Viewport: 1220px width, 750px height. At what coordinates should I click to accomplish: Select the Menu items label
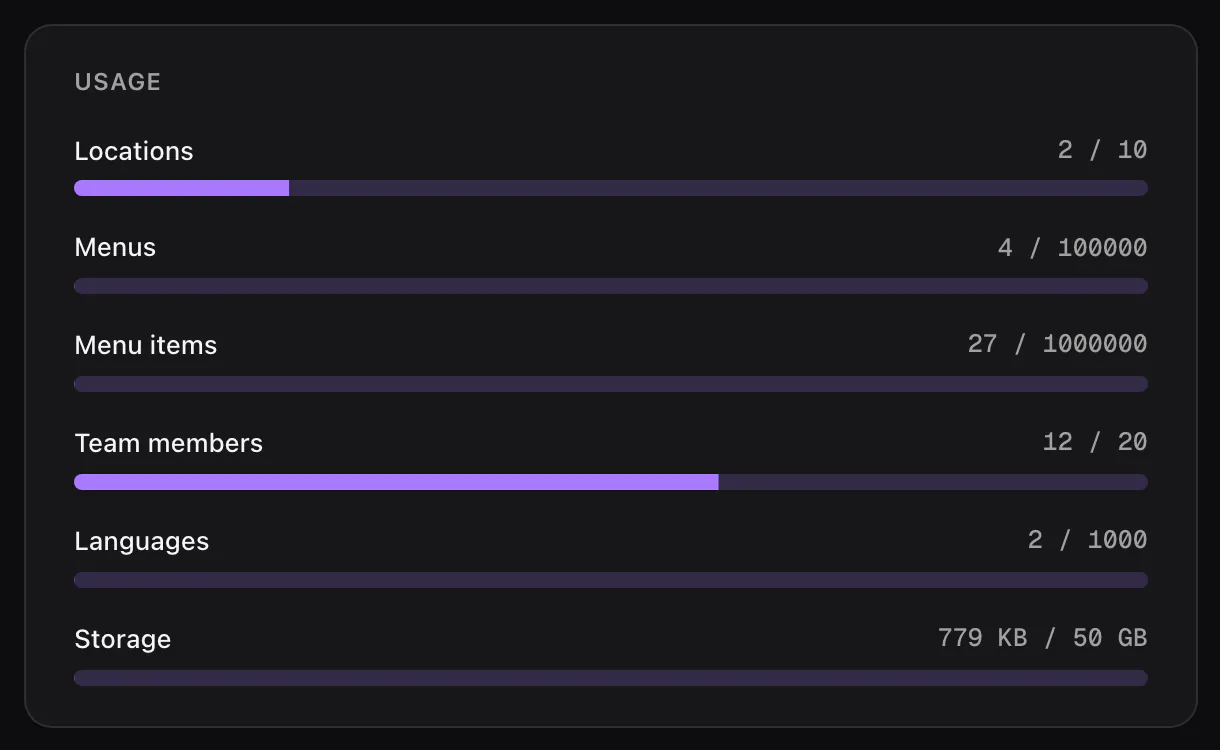[x=146, y=345]
